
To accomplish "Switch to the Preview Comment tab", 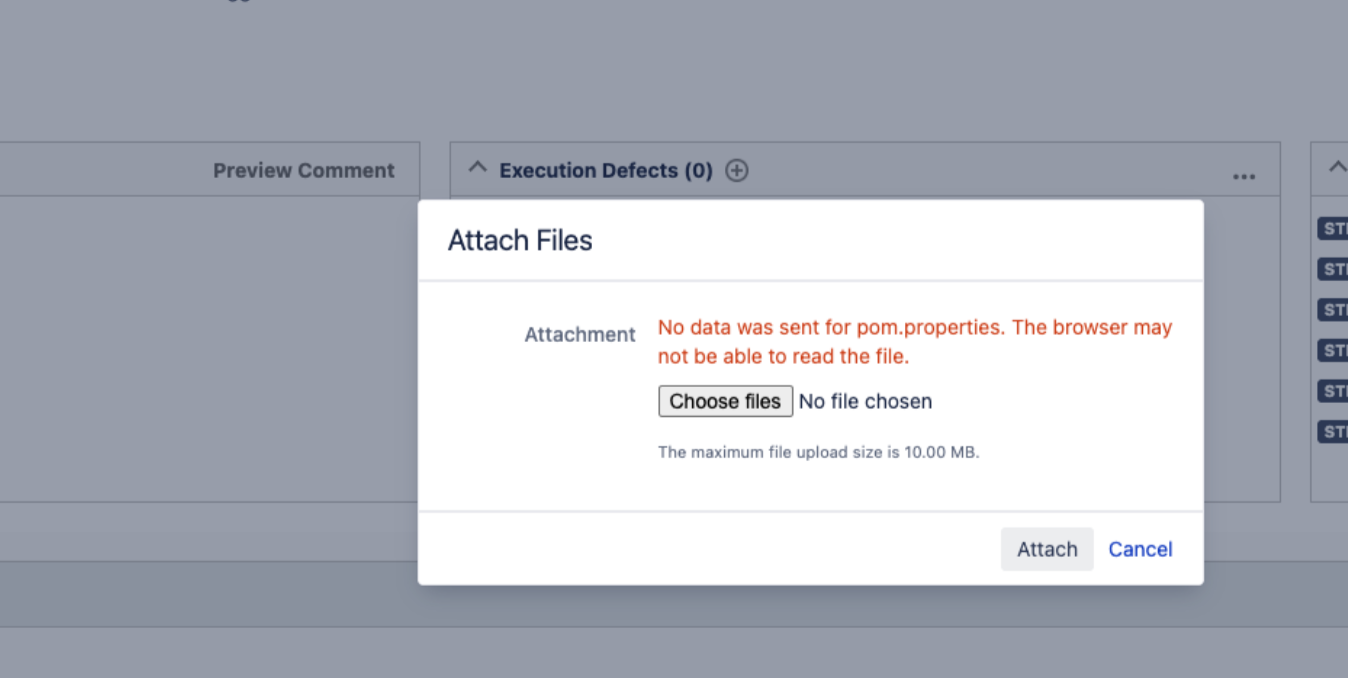I will tap(303, 171).
